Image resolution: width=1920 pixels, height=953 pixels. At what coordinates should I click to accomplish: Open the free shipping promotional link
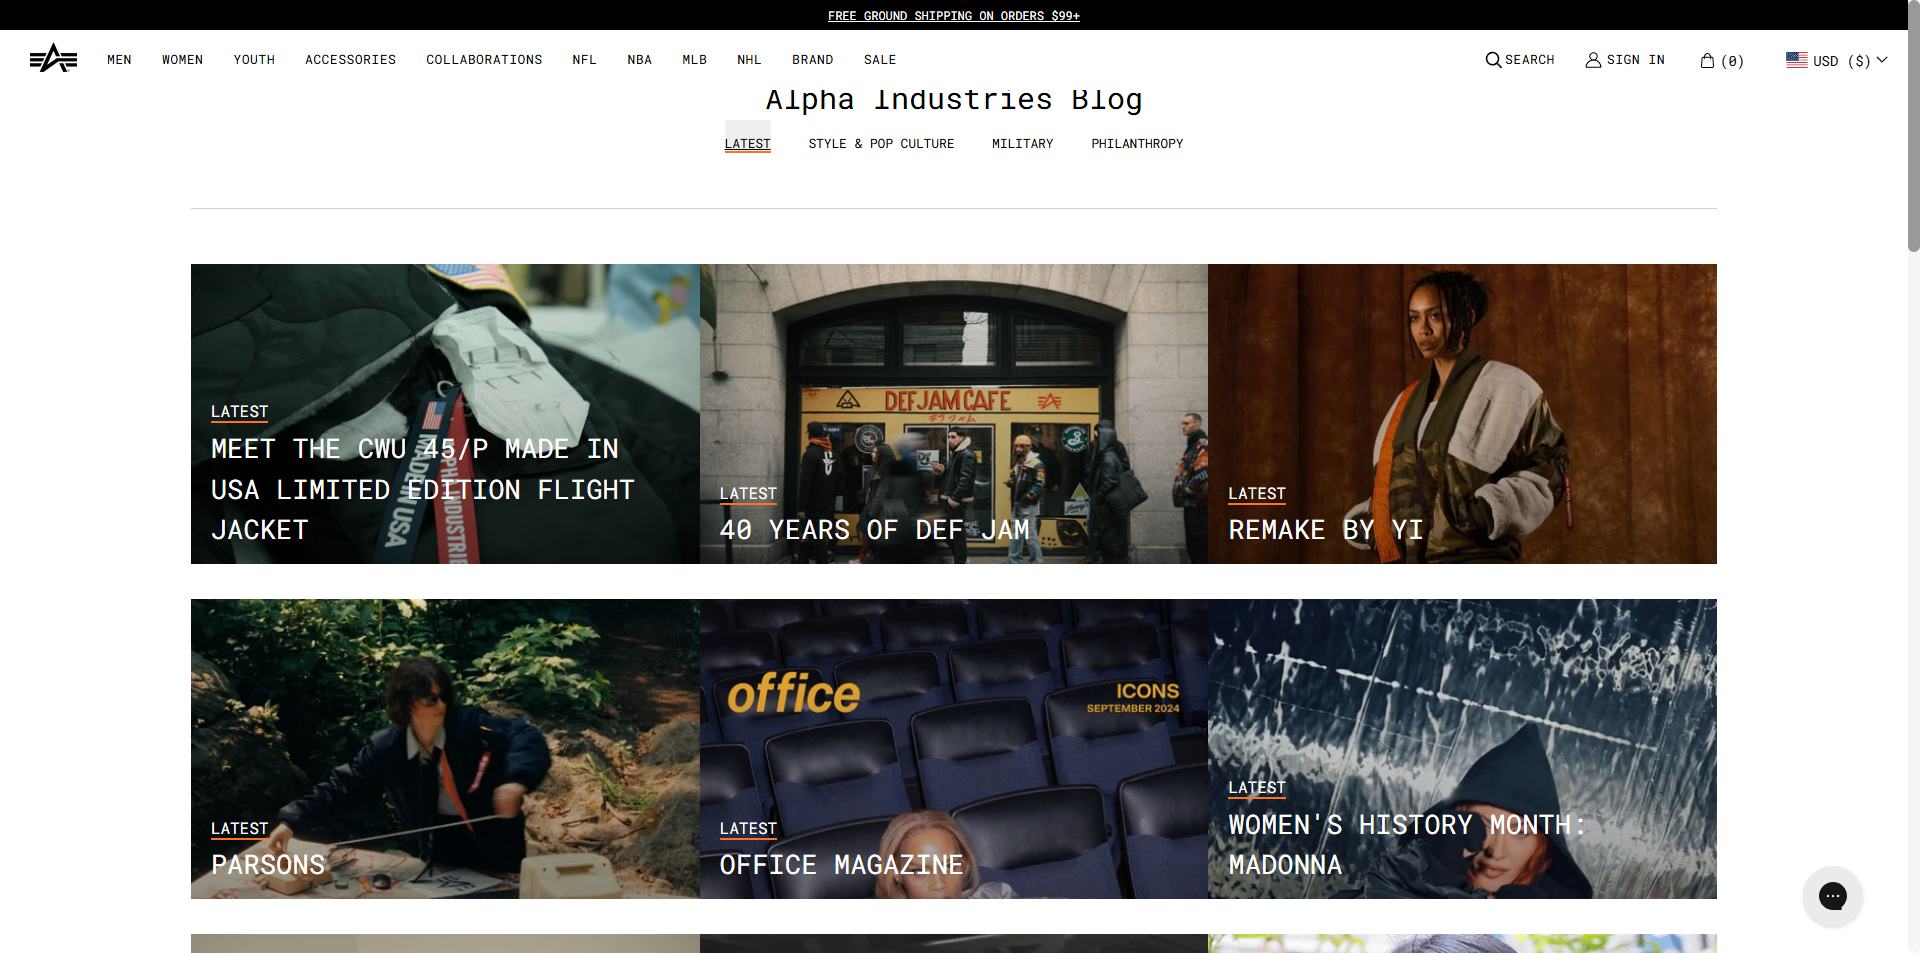pos(953,15)
